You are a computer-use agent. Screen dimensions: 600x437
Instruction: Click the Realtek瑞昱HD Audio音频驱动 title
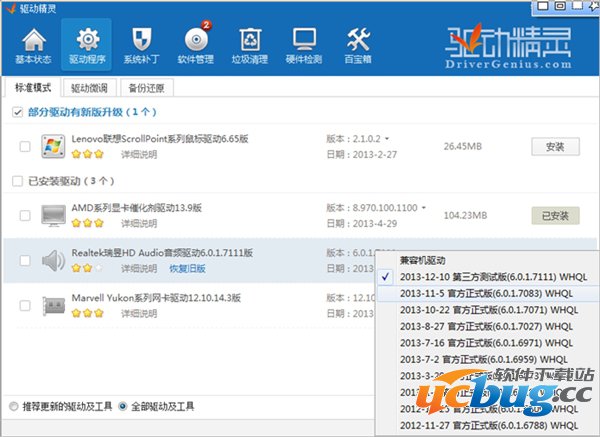coord(162,253)
